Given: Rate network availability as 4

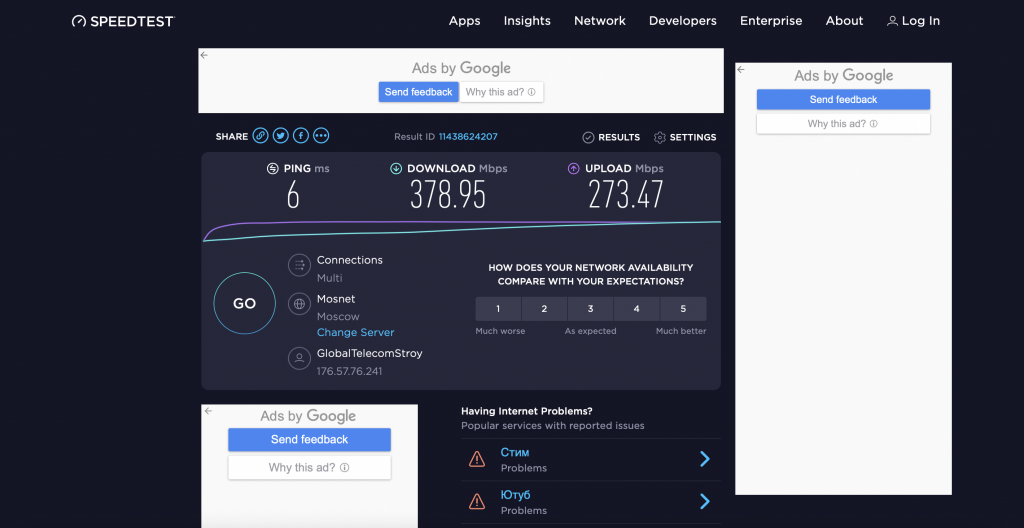Looking at the screenshot, I should (x=637, y=309).
